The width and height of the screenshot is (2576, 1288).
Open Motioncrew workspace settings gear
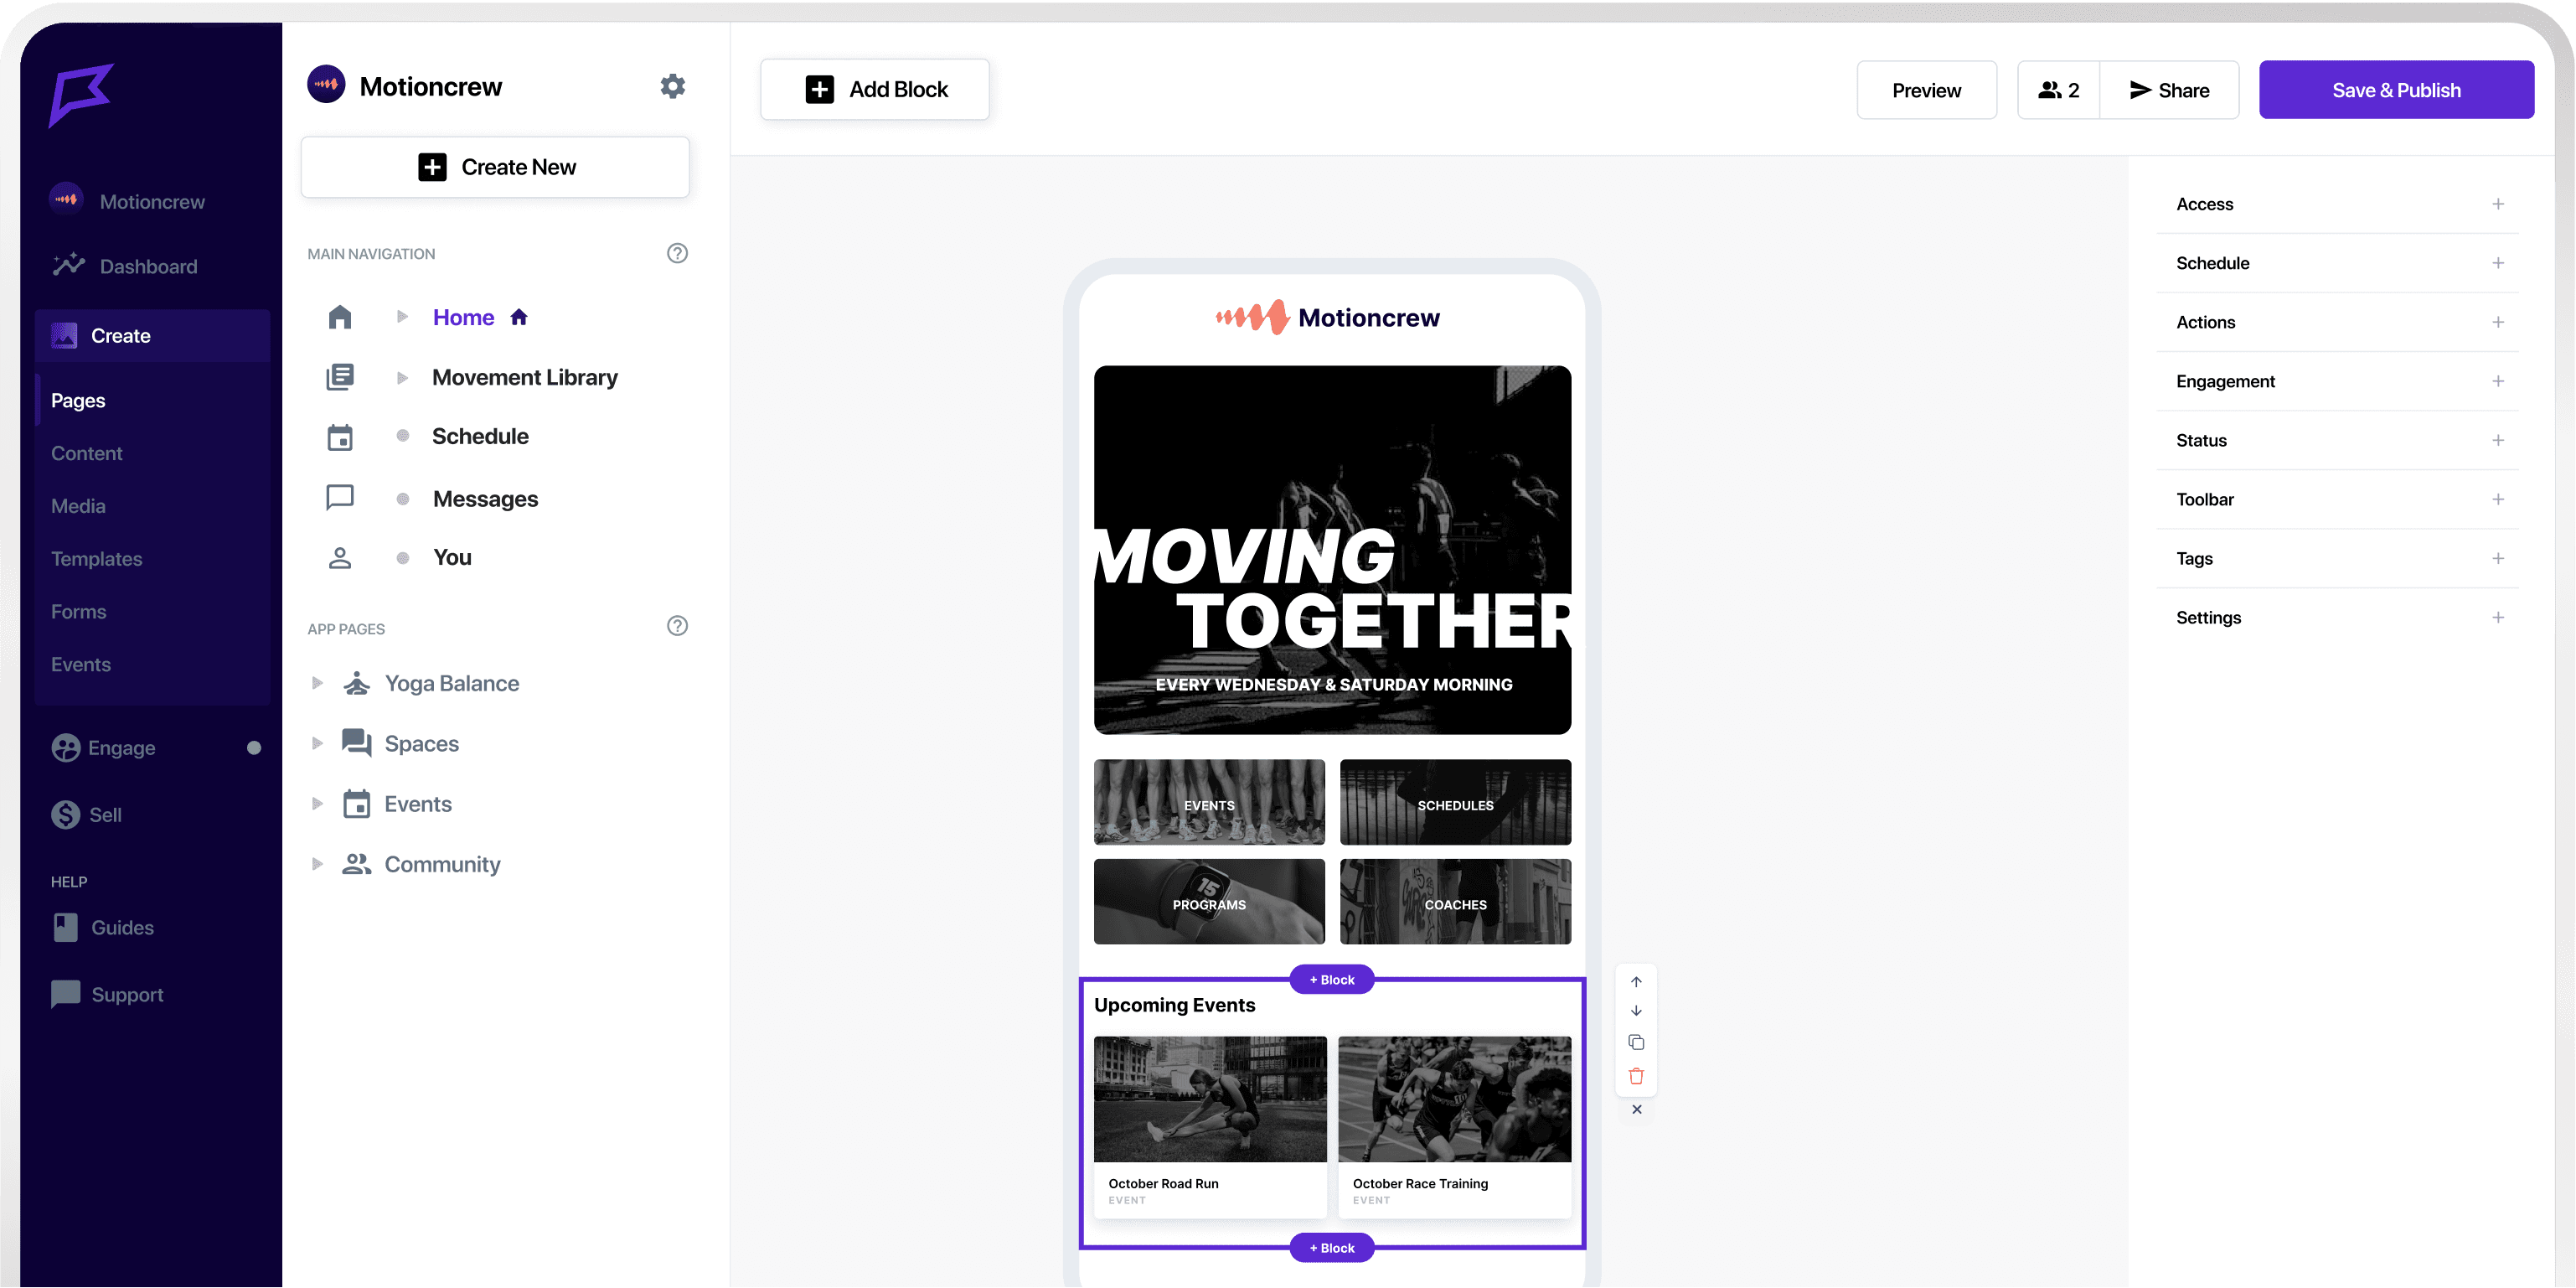coord(672,86)
